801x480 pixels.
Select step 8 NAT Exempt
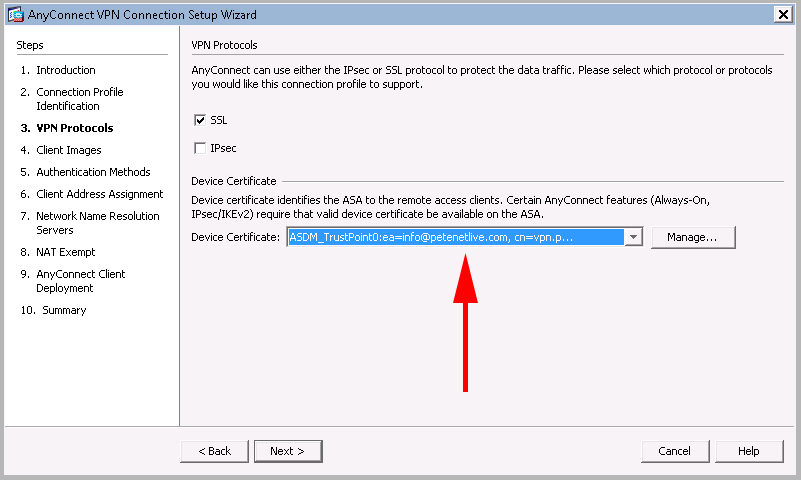58,252
